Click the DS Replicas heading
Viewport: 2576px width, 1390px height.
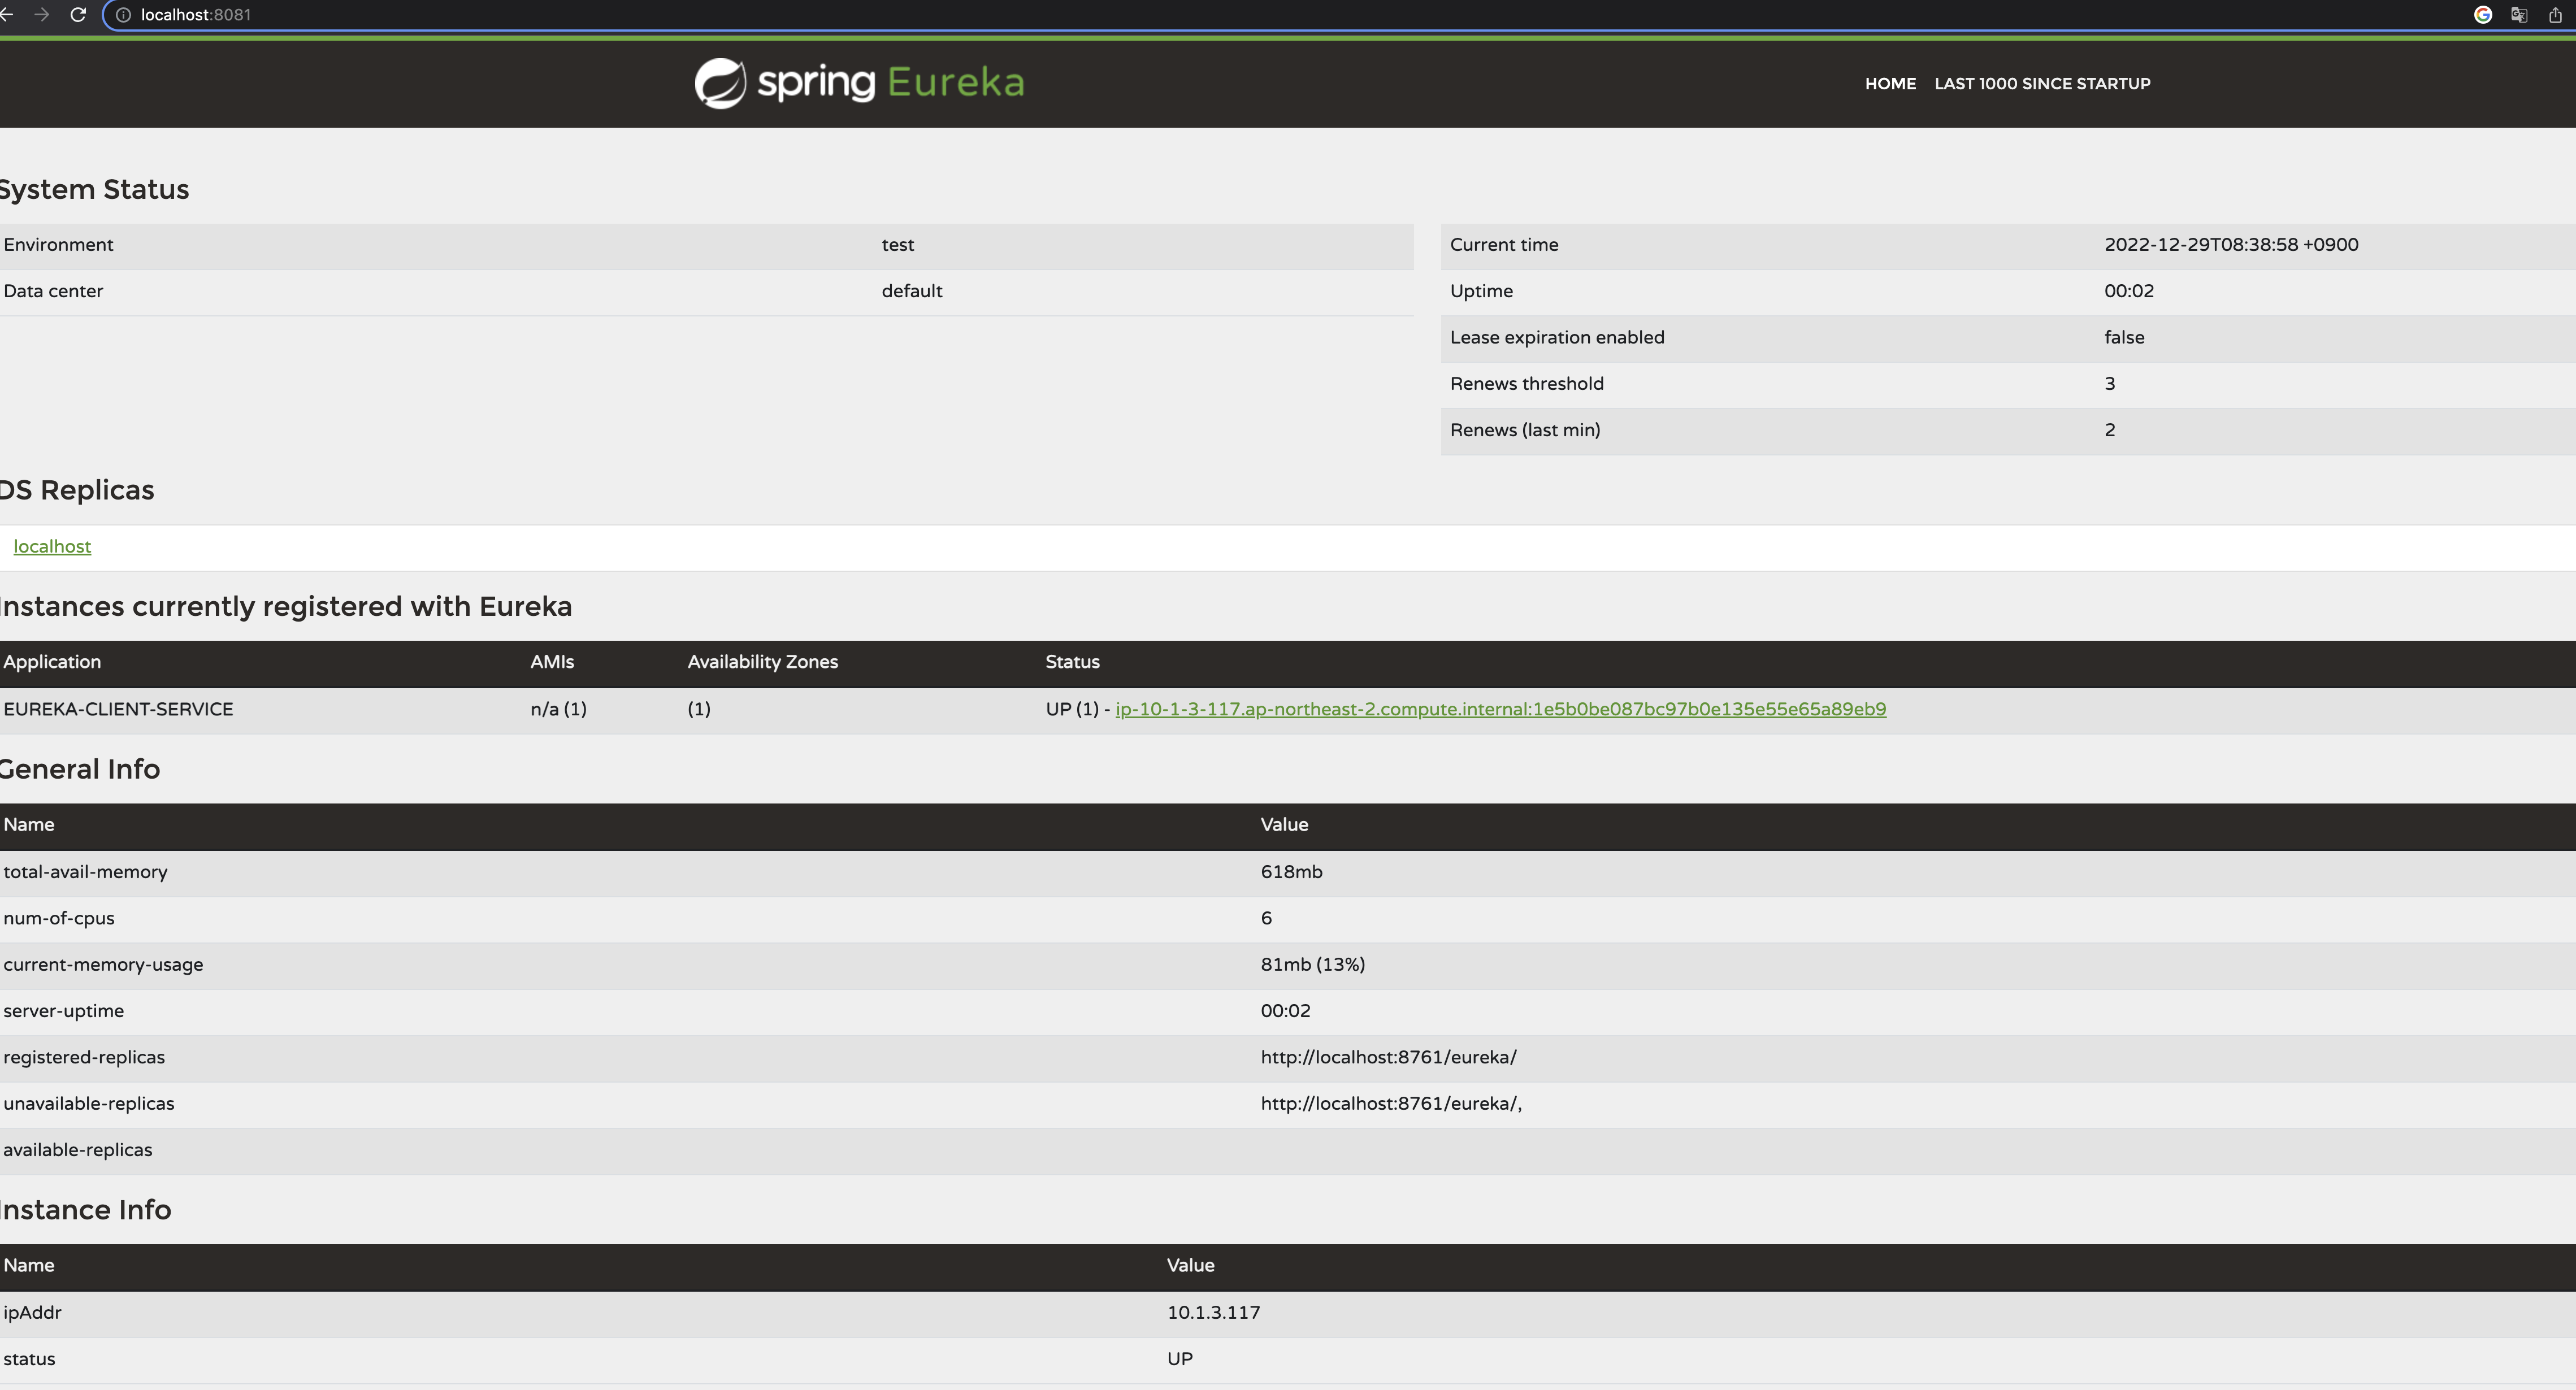pos(76,490)
